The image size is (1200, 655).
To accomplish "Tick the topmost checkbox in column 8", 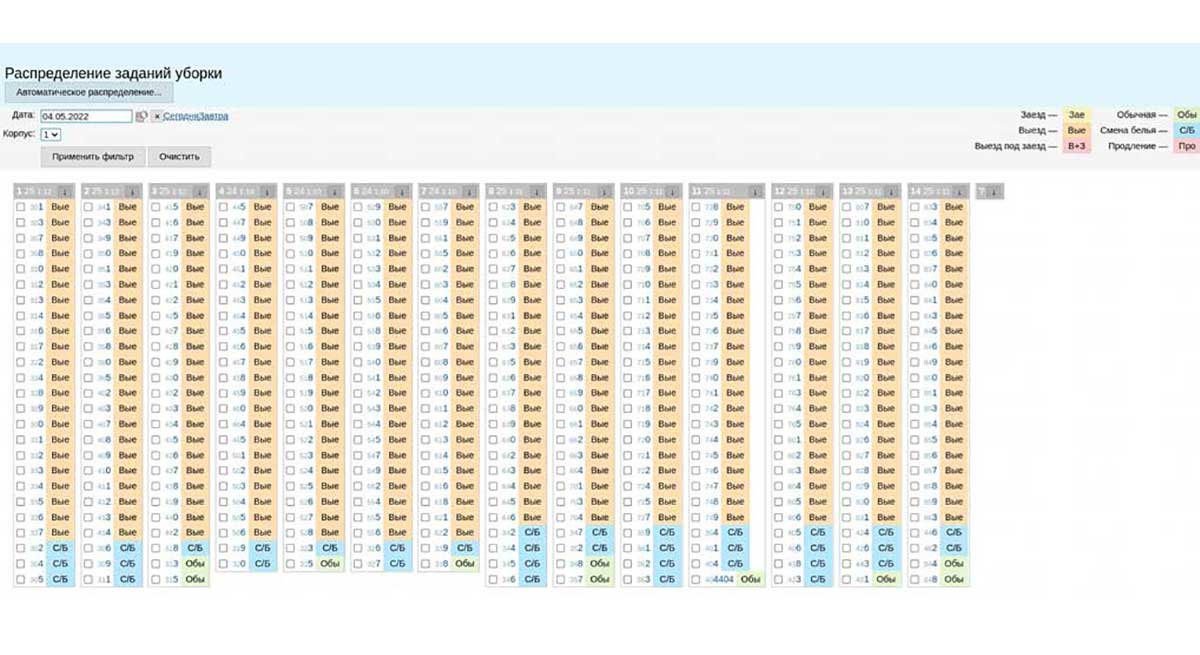I will coord(493,207).
